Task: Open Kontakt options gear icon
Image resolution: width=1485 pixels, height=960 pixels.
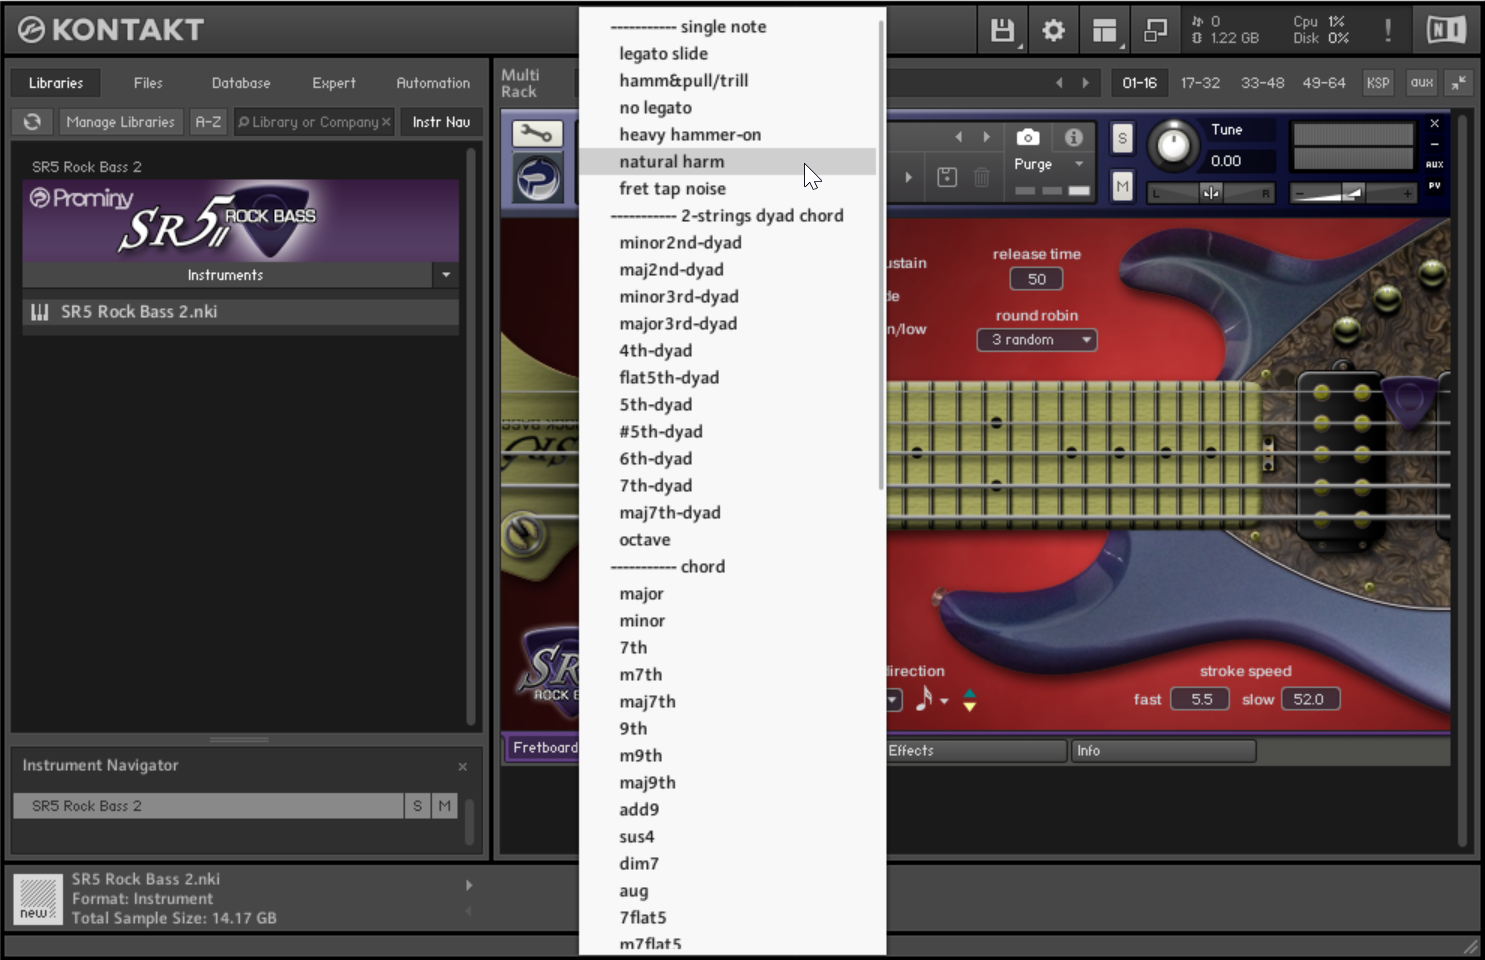Action: tap(1053, 31)
